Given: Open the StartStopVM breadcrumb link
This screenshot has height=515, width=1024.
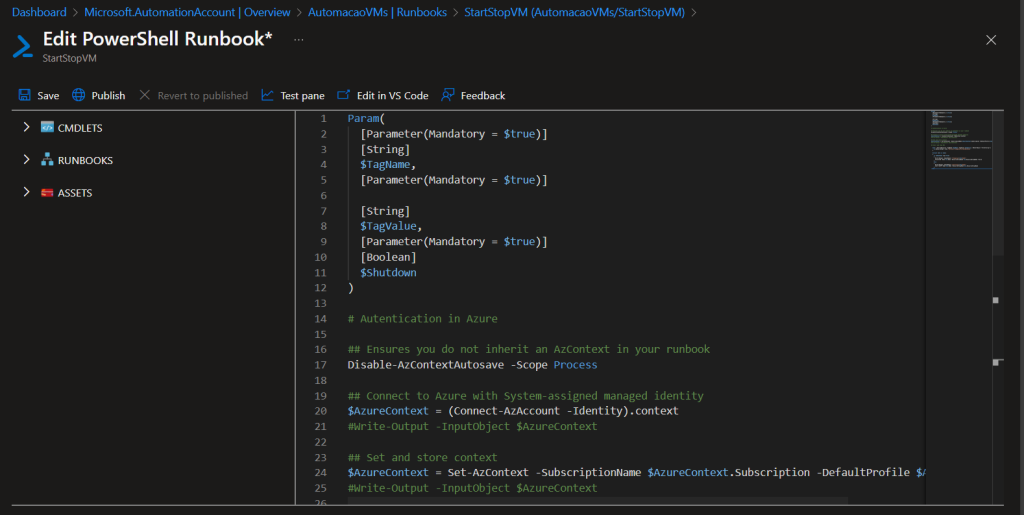Looking at the screenshot, I should (575, 12).
